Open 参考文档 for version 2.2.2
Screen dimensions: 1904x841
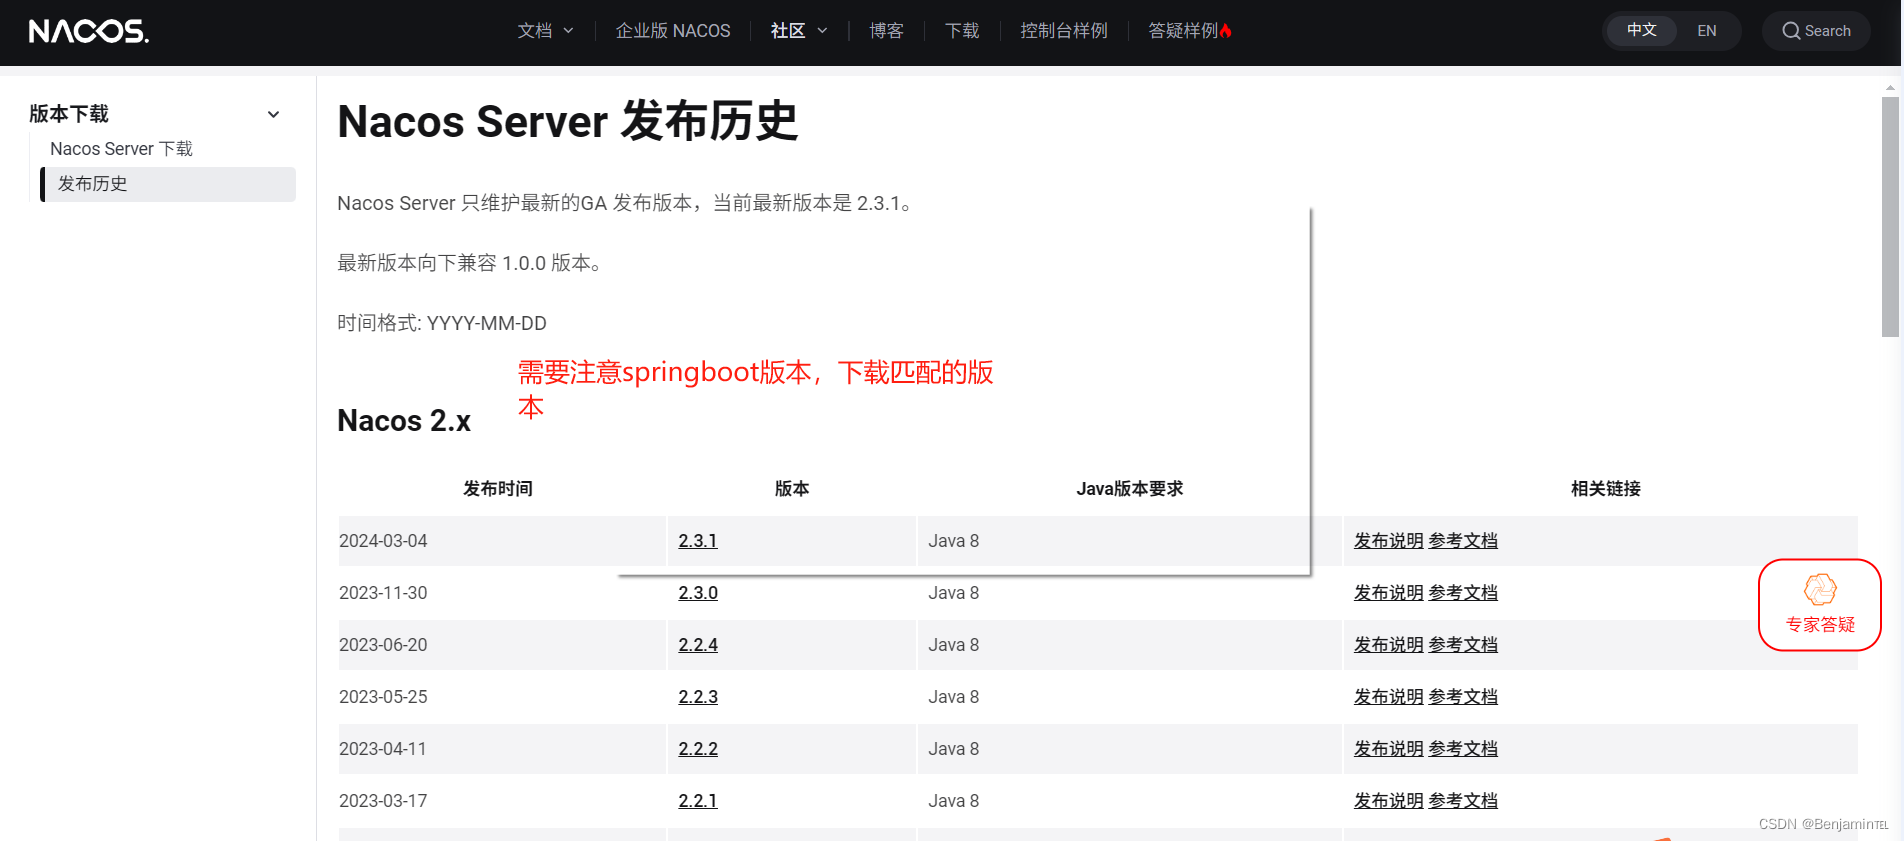tap(1463, 749)
